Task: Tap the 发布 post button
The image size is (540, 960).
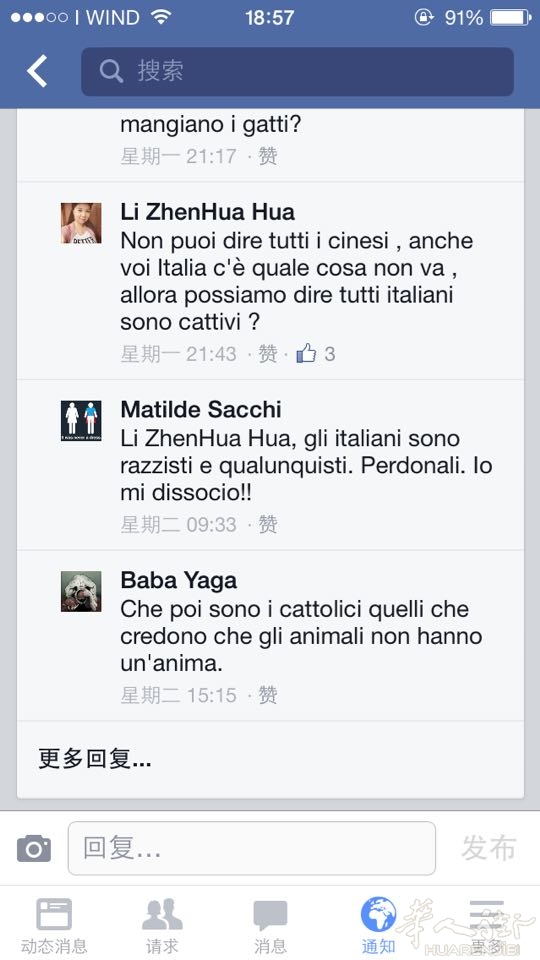Action: coord(489,849)
